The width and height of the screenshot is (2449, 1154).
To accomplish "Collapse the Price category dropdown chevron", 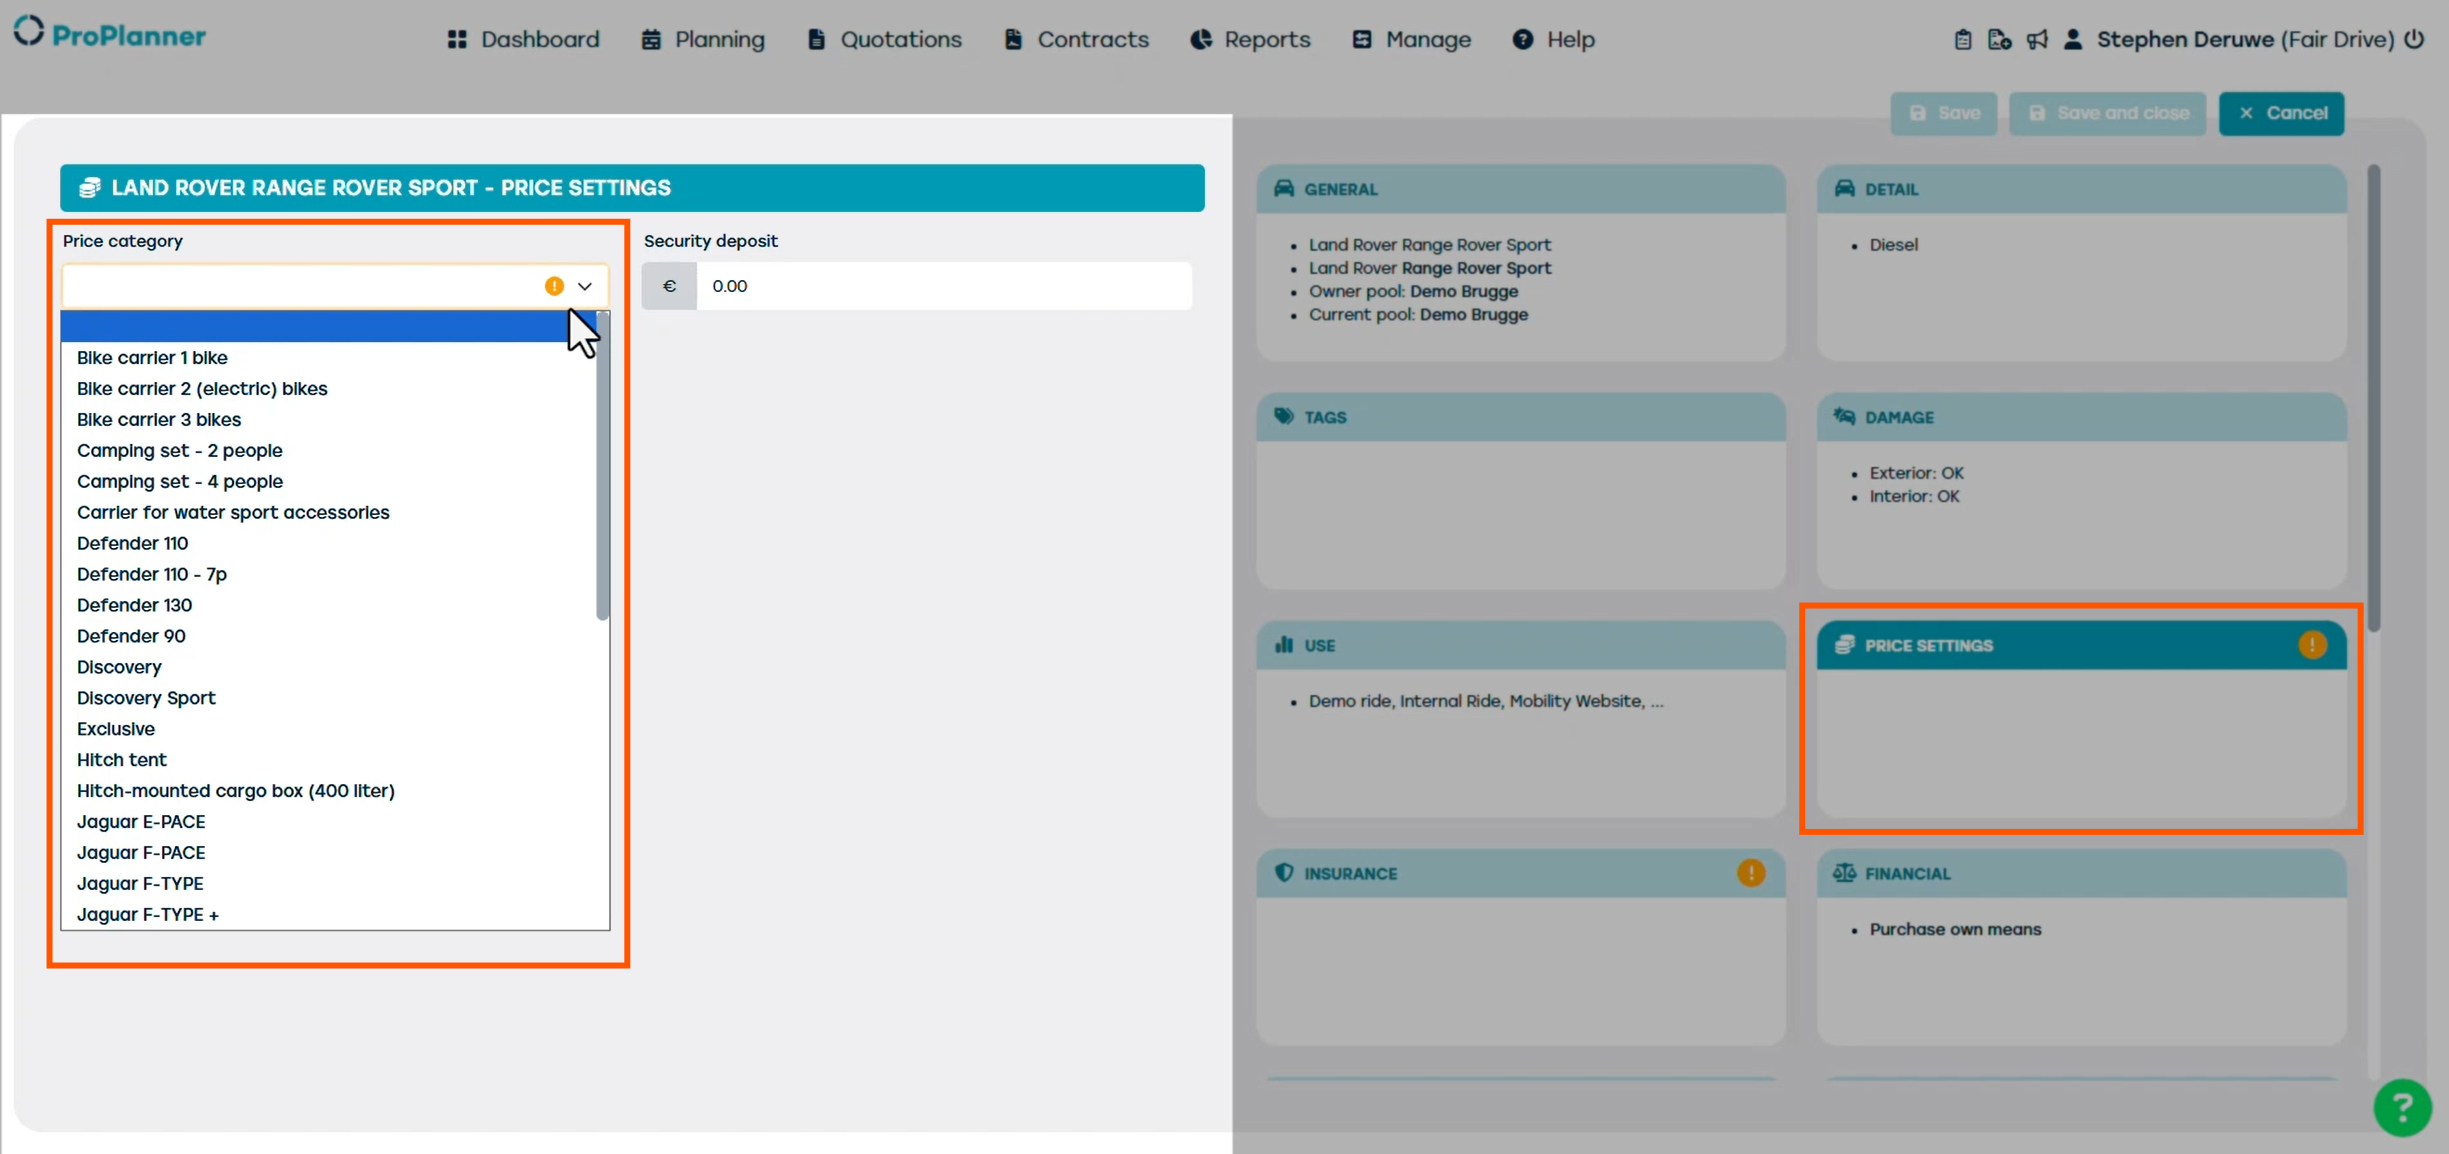I will click(585, 286).
